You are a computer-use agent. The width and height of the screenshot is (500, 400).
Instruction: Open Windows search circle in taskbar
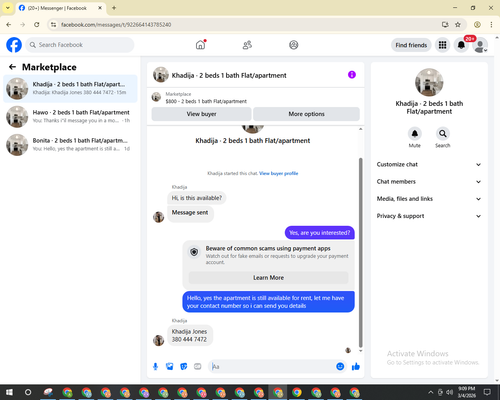(28, 392)
